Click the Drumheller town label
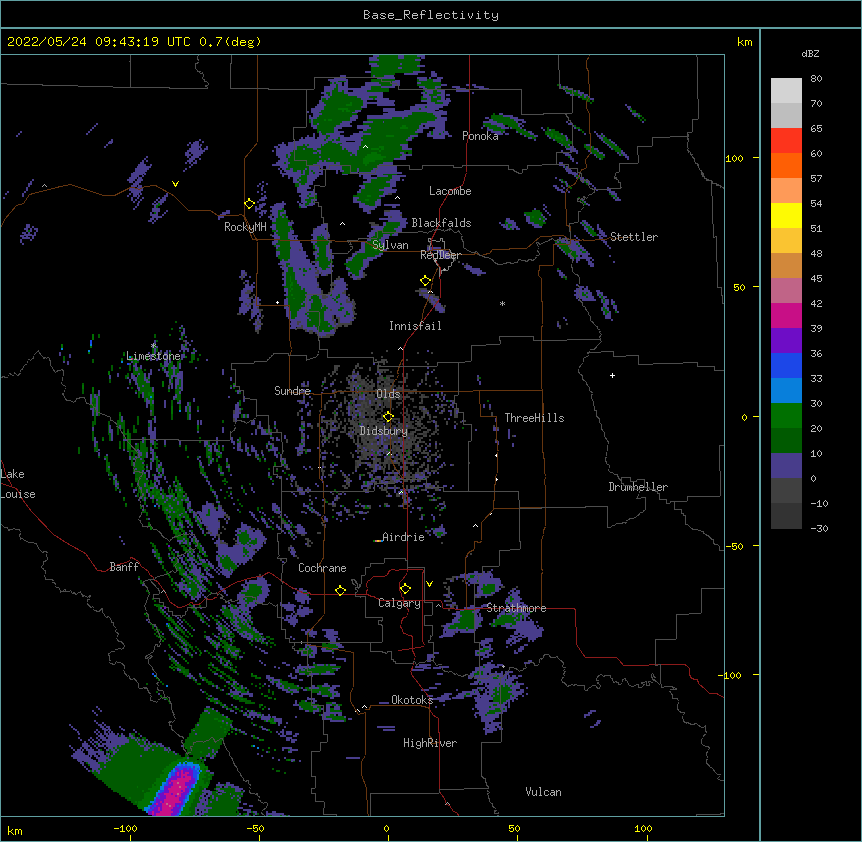Viewport: 862px width, 842px height. pos(638,487)
